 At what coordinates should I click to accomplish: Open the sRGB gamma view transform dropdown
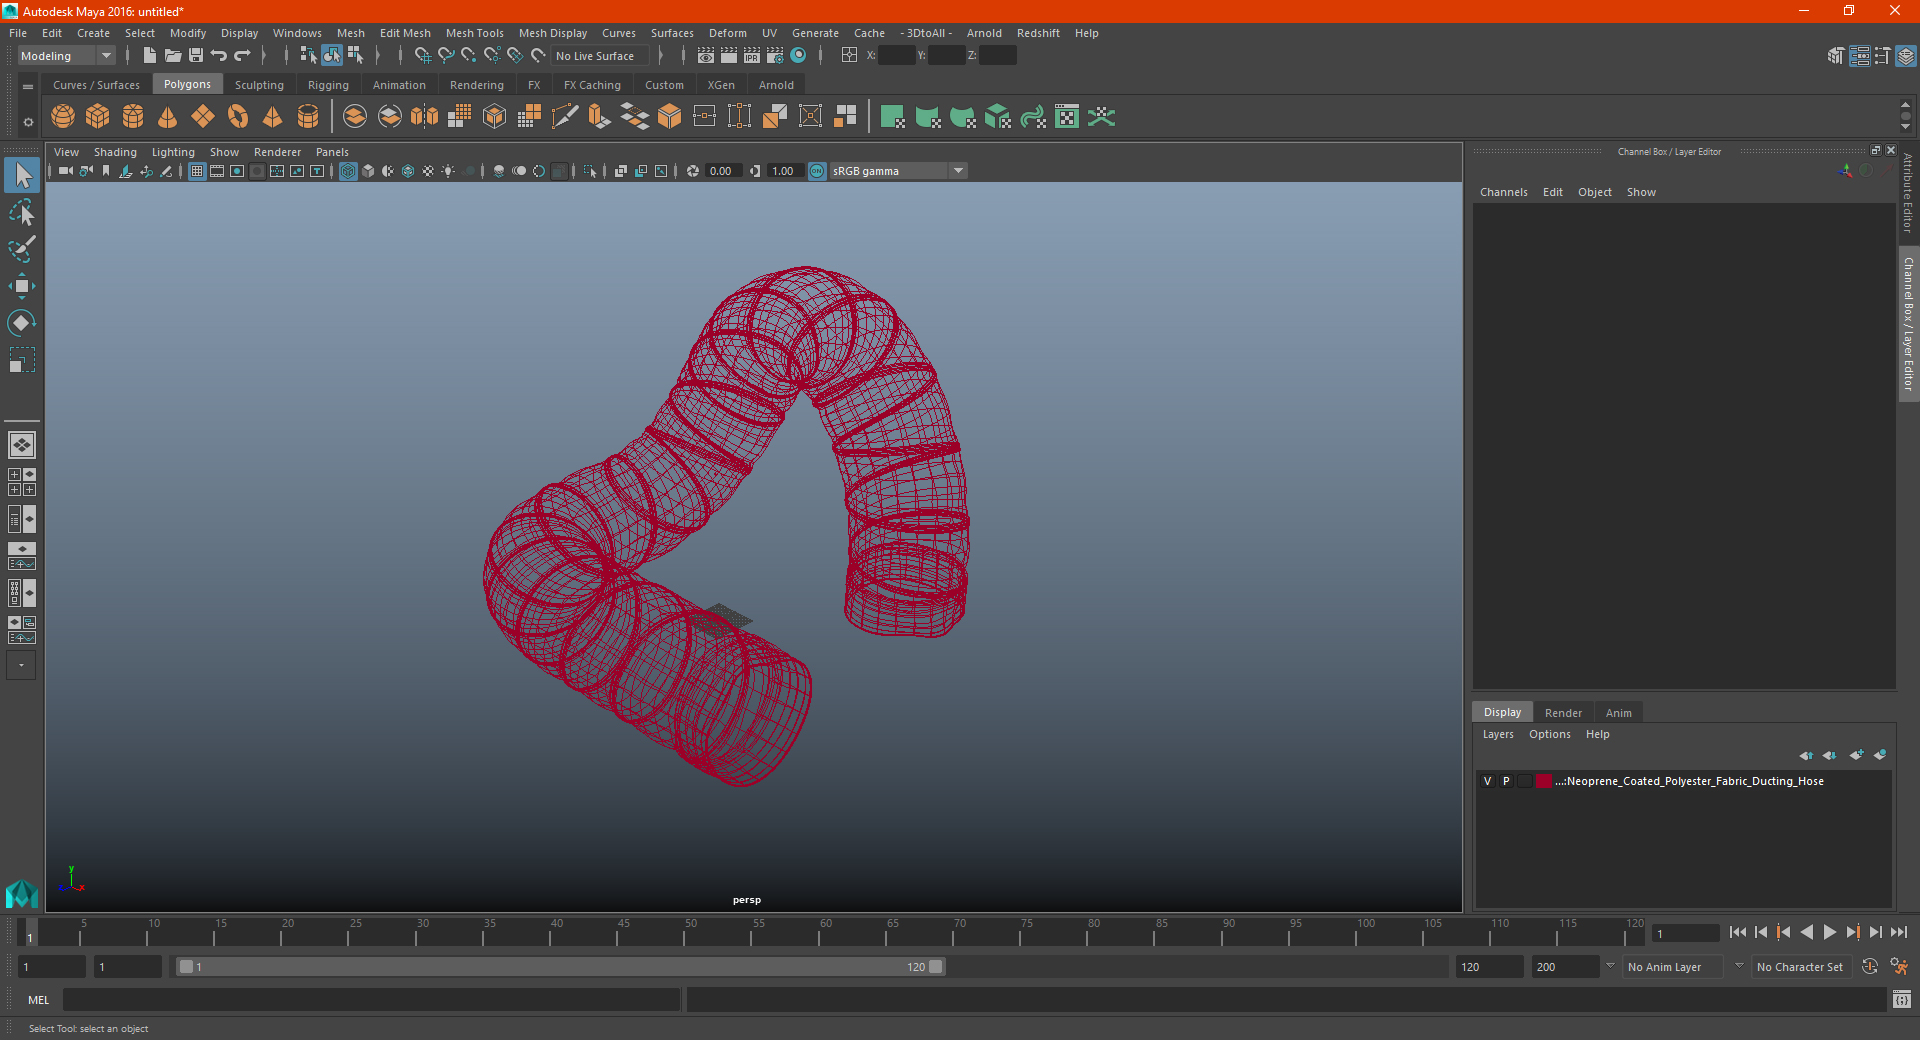tap(898, 171)
